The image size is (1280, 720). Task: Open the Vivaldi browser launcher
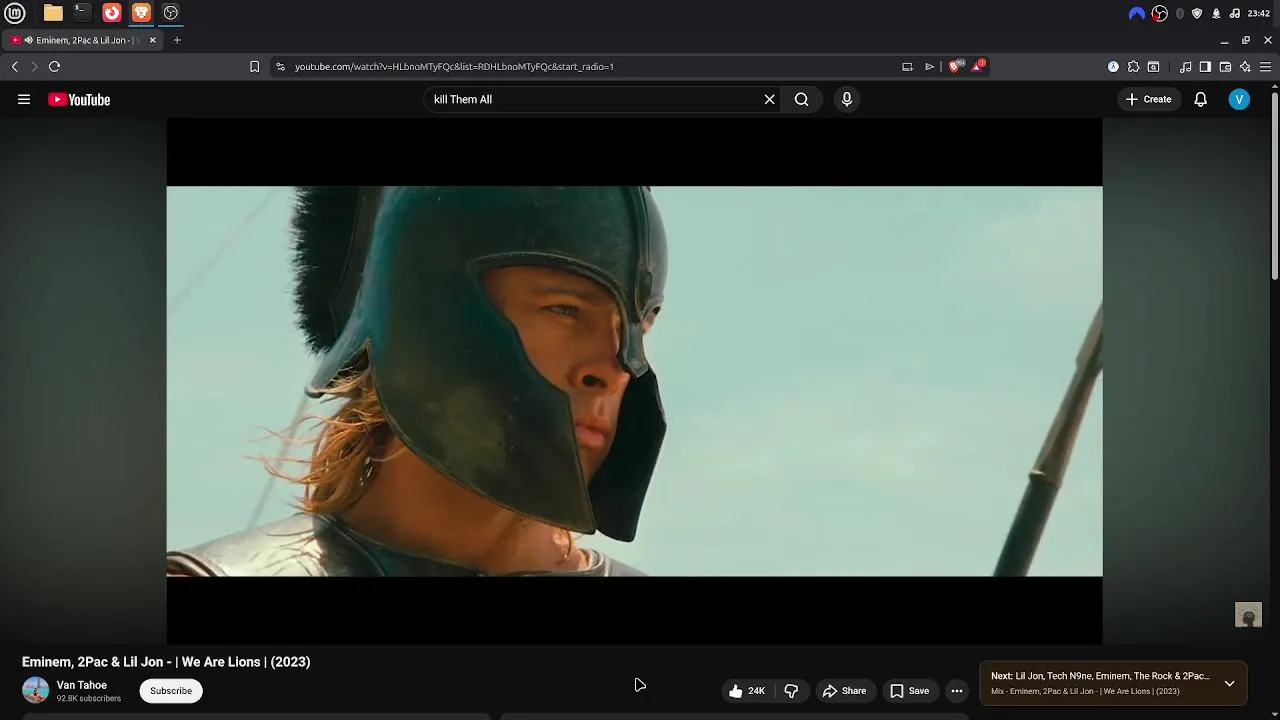coord(112,13)
